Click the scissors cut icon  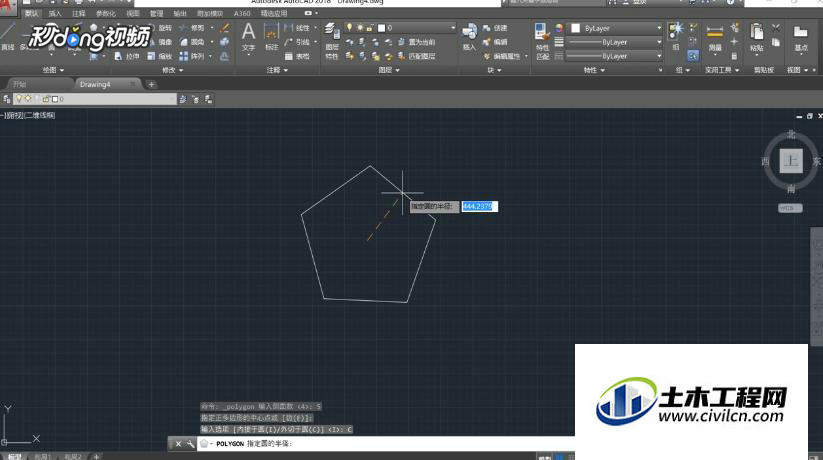[x=776, y=28]
